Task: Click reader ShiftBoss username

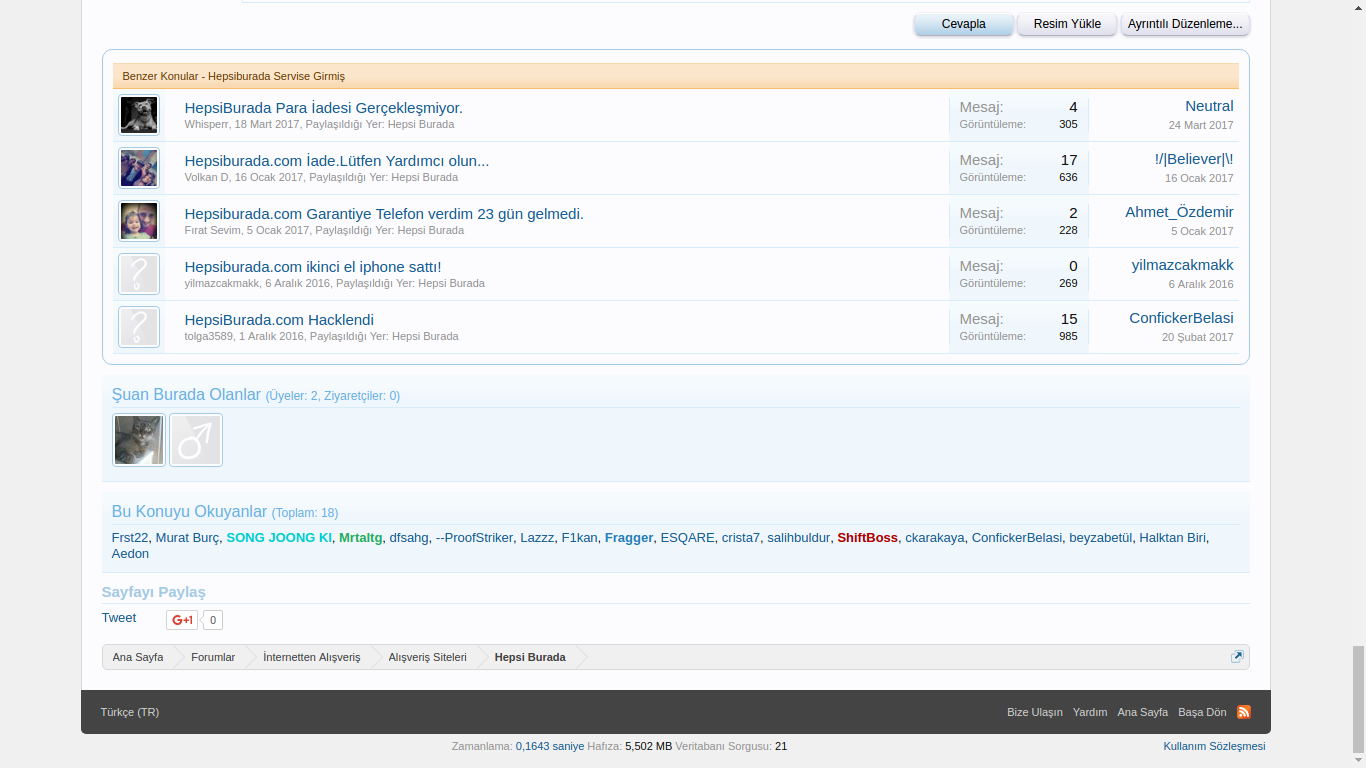Action: (868, 537)
